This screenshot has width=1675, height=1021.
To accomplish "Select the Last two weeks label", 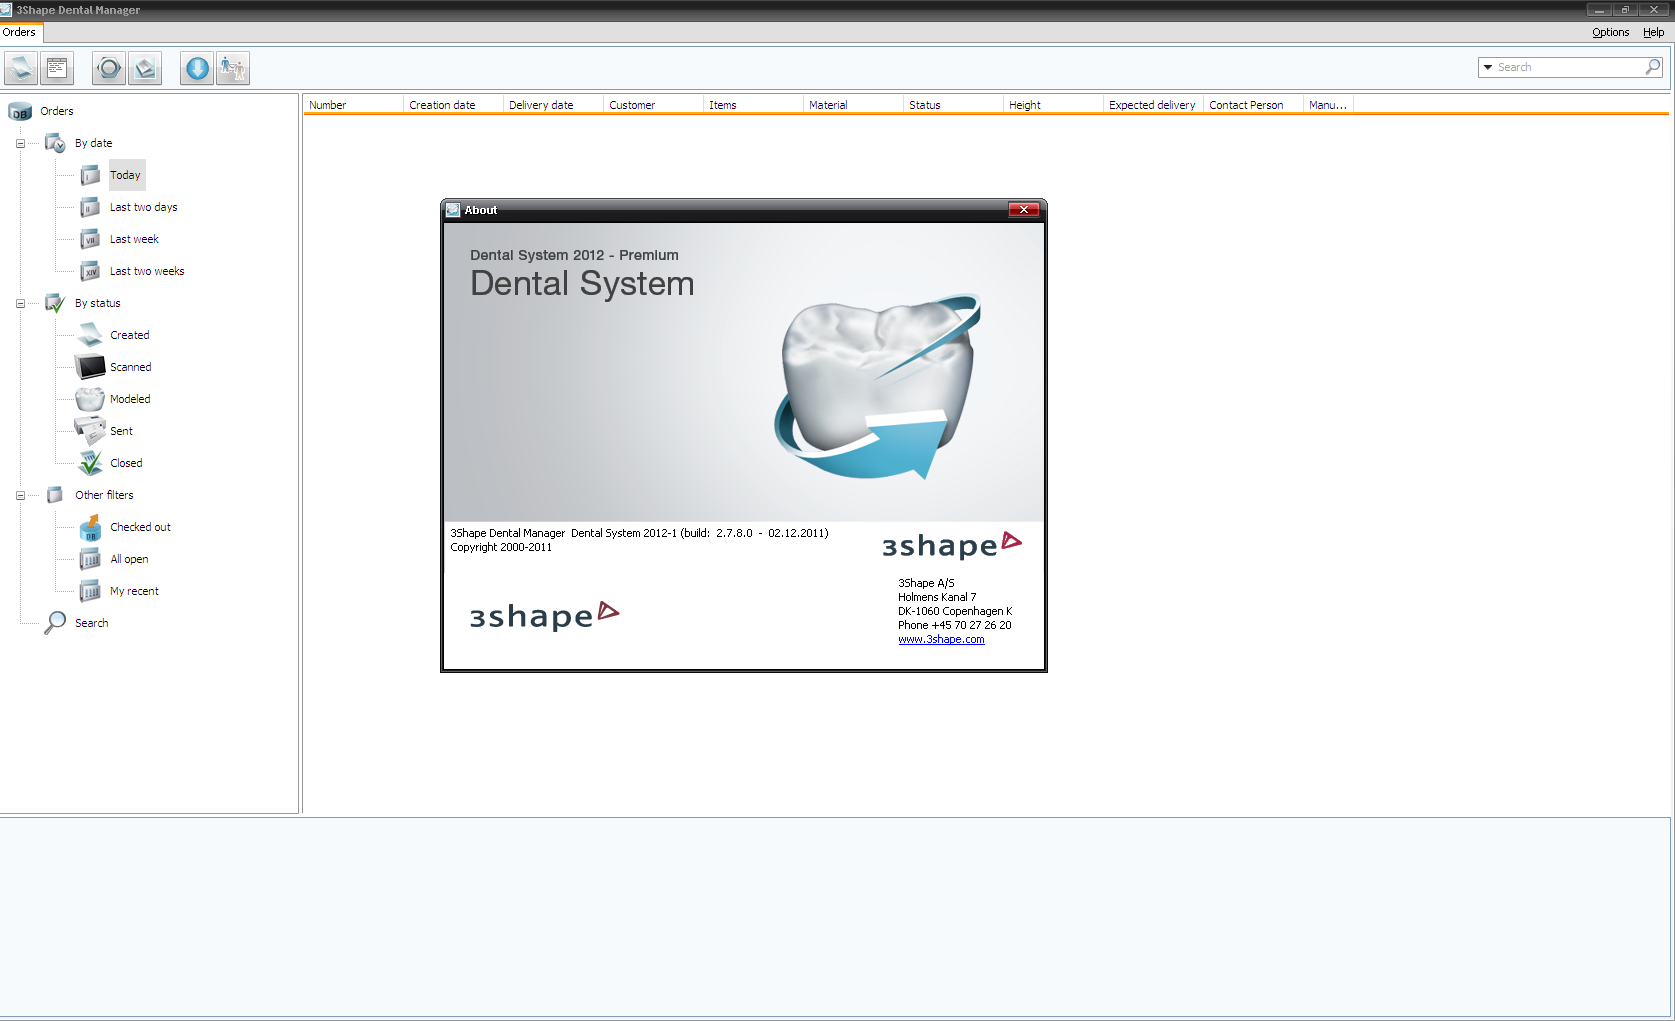I will pos(147,271).
